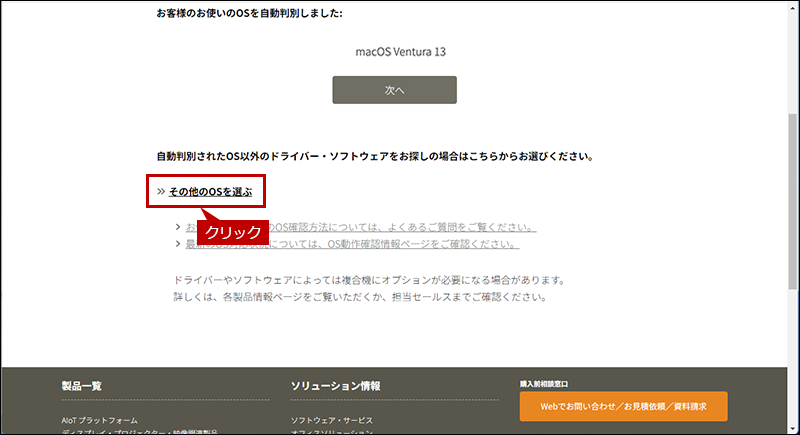
Task: Click the 自動判別されたOS以外 instruction text
Action: (x=376, y=157)
